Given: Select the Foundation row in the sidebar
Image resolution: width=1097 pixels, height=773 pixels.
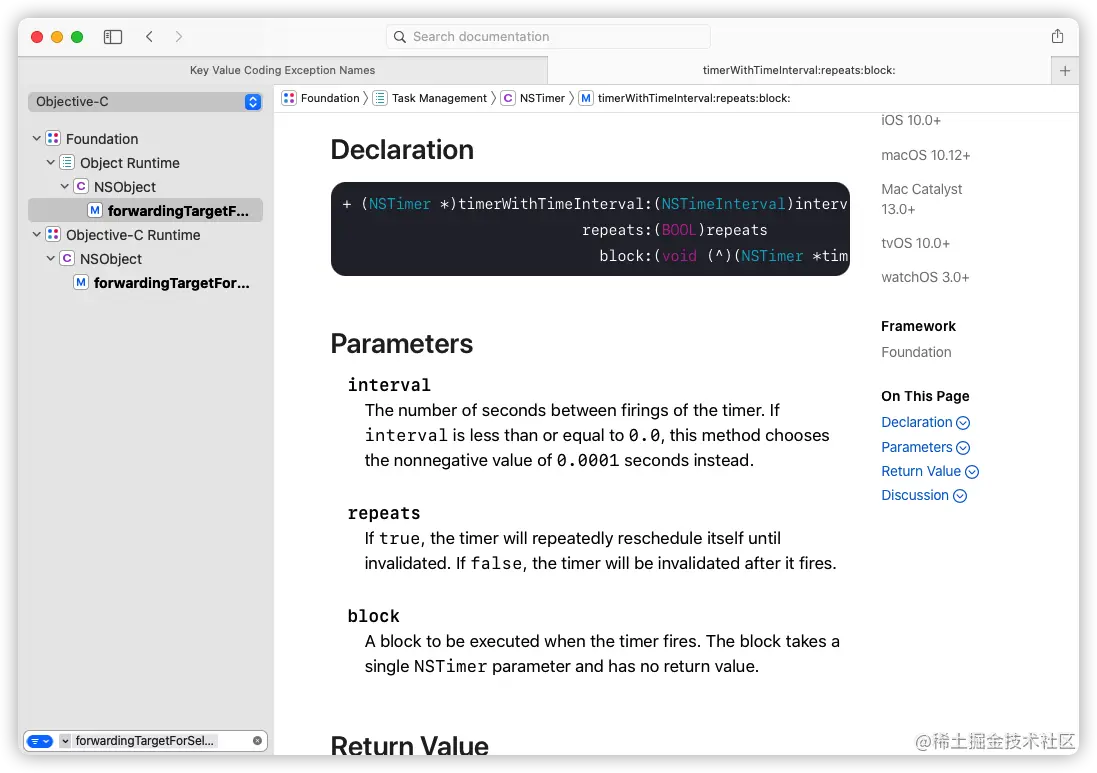Looking at the screenshot, I should (146, 139).
